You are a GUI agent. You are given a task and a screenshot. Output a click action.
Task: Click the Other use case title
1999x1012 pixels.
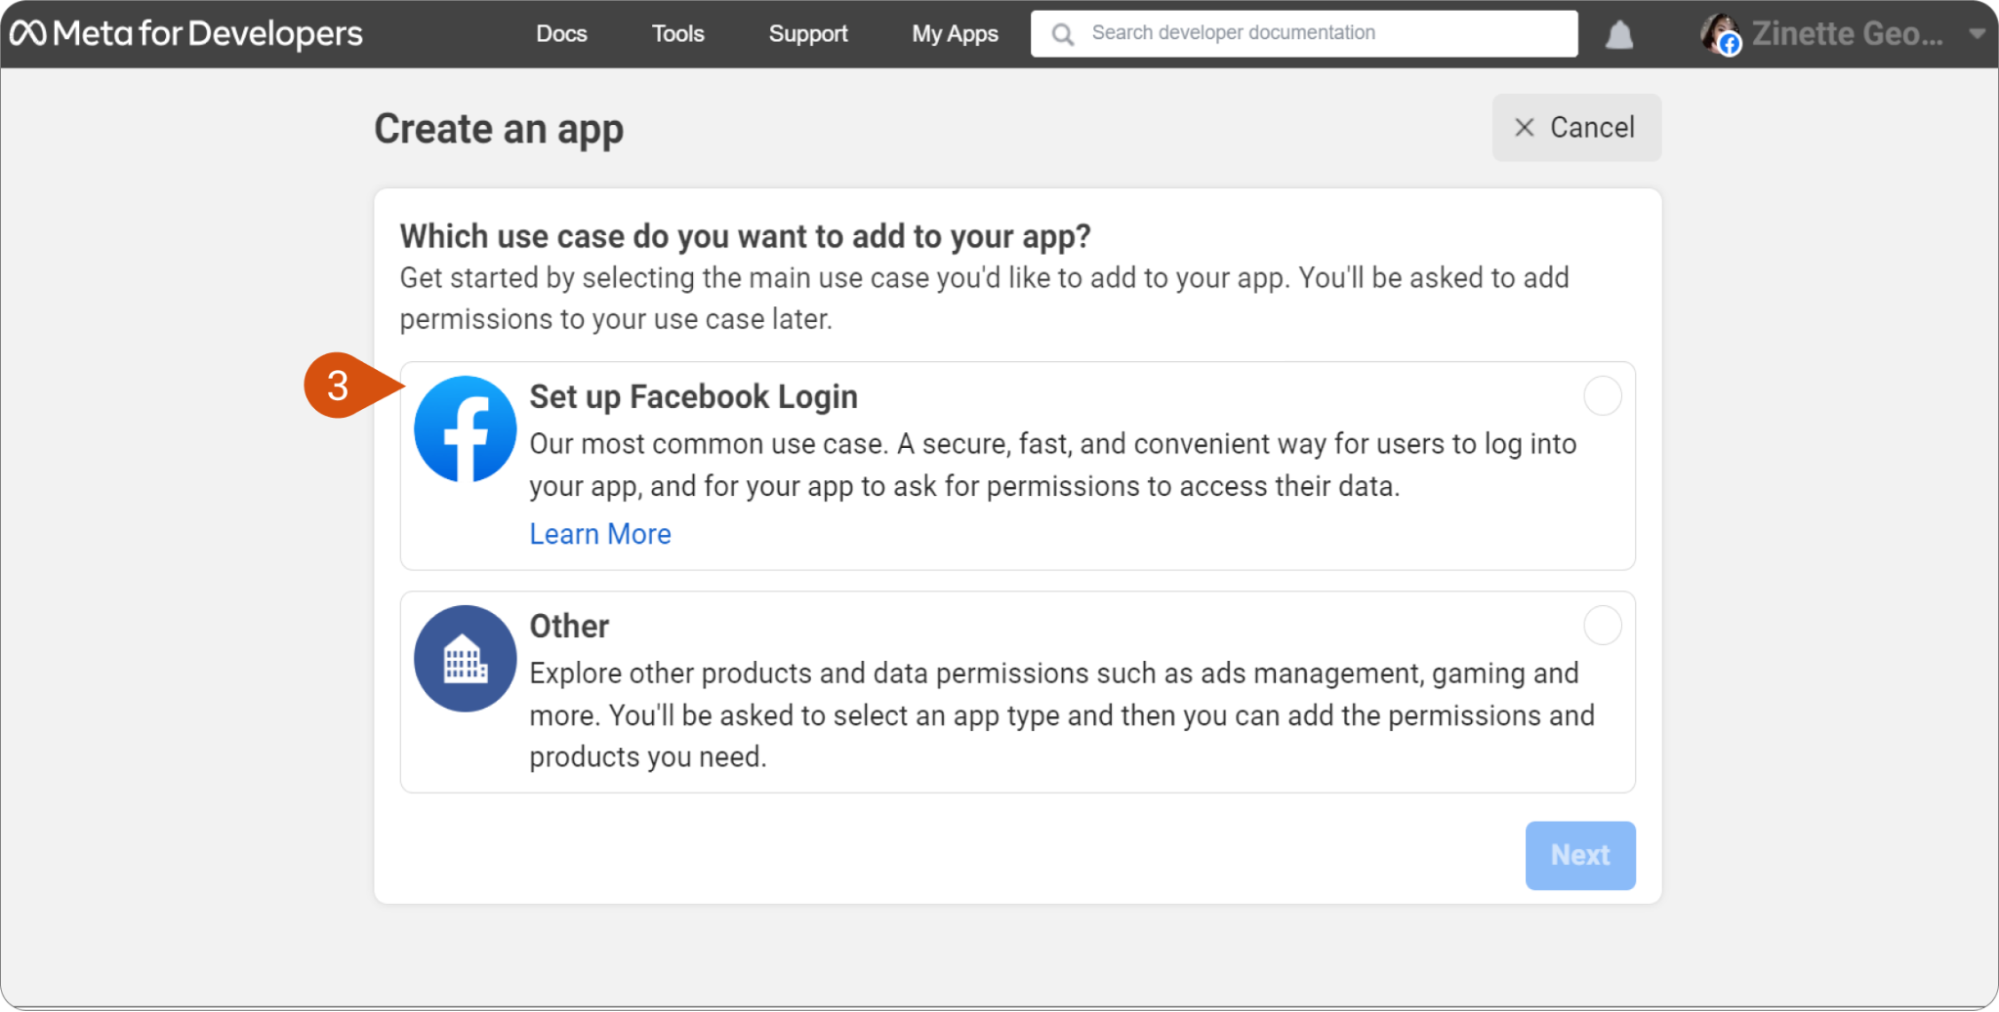pos(569,626)
